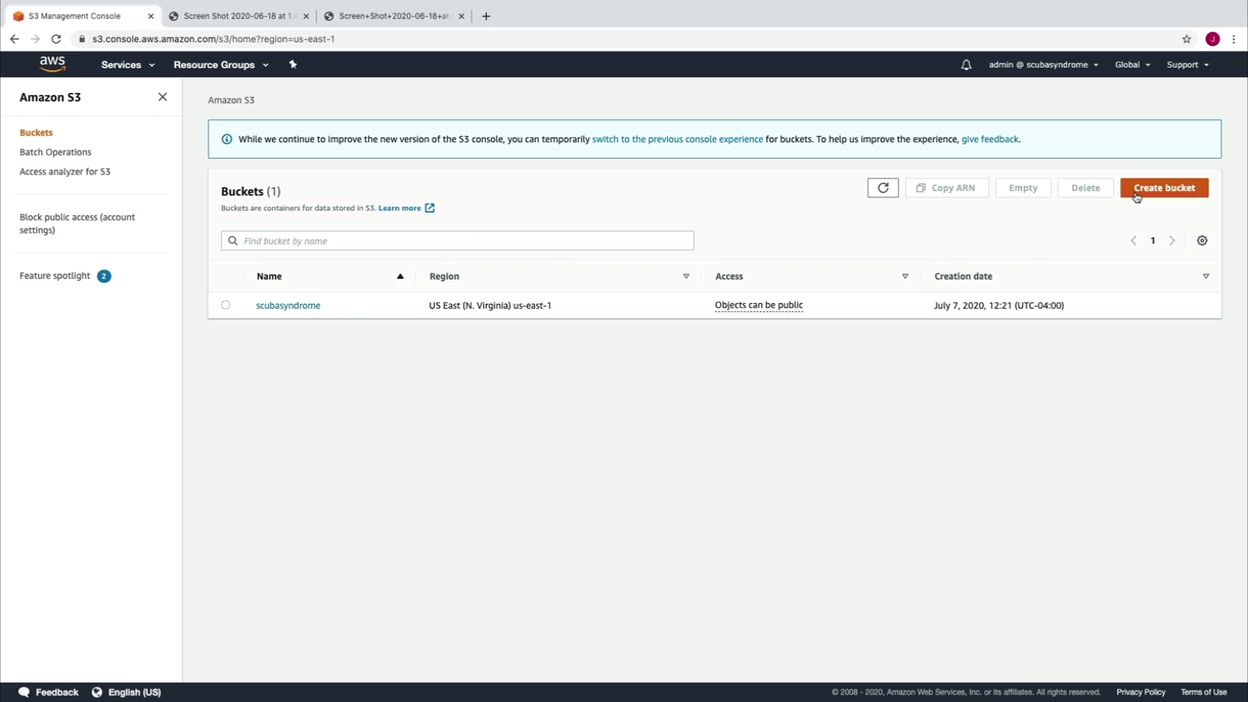Click page number 1 in pagination
The width and height of the screenshot is (1248, 702).
click(1152, 241)
